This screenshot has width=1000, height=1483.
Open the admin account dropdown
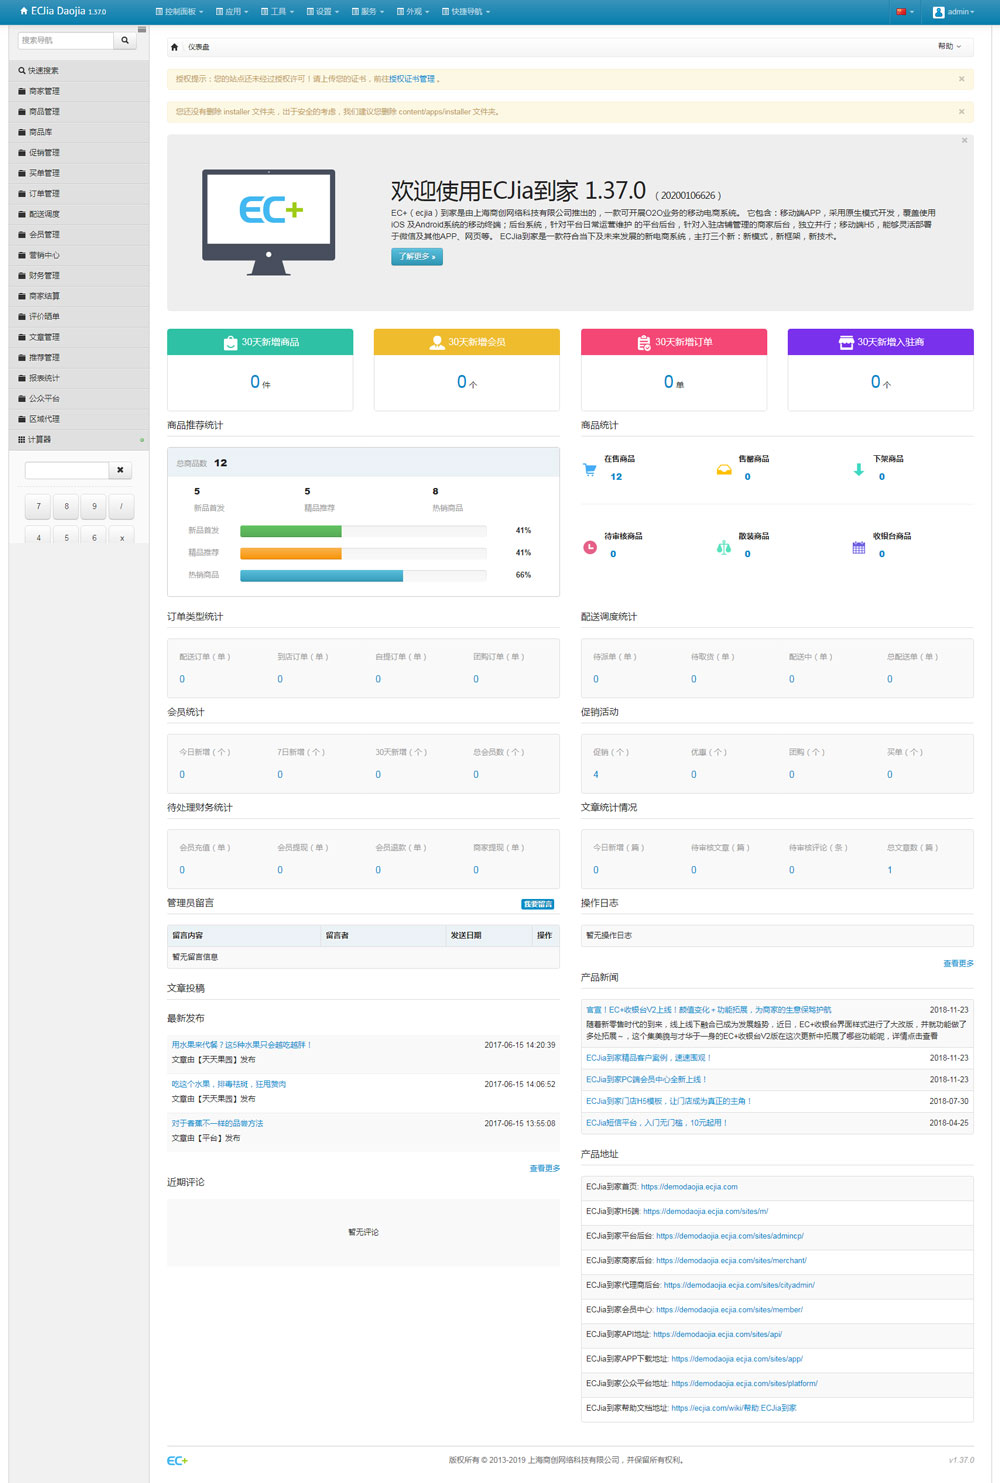tap(953, 12)
